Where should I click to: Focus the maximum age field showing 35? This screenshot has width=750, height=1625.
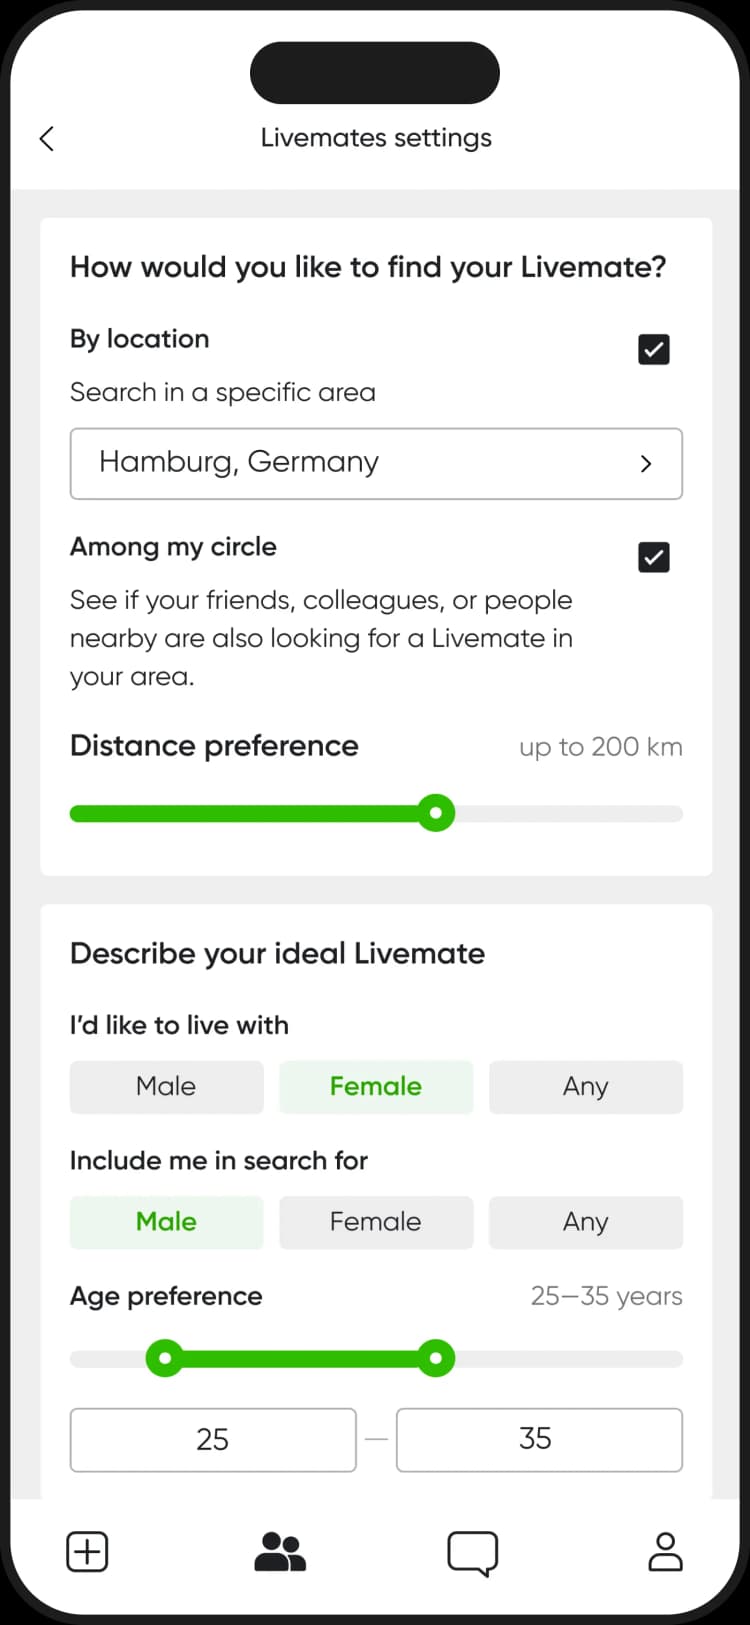click(539, 1440)
